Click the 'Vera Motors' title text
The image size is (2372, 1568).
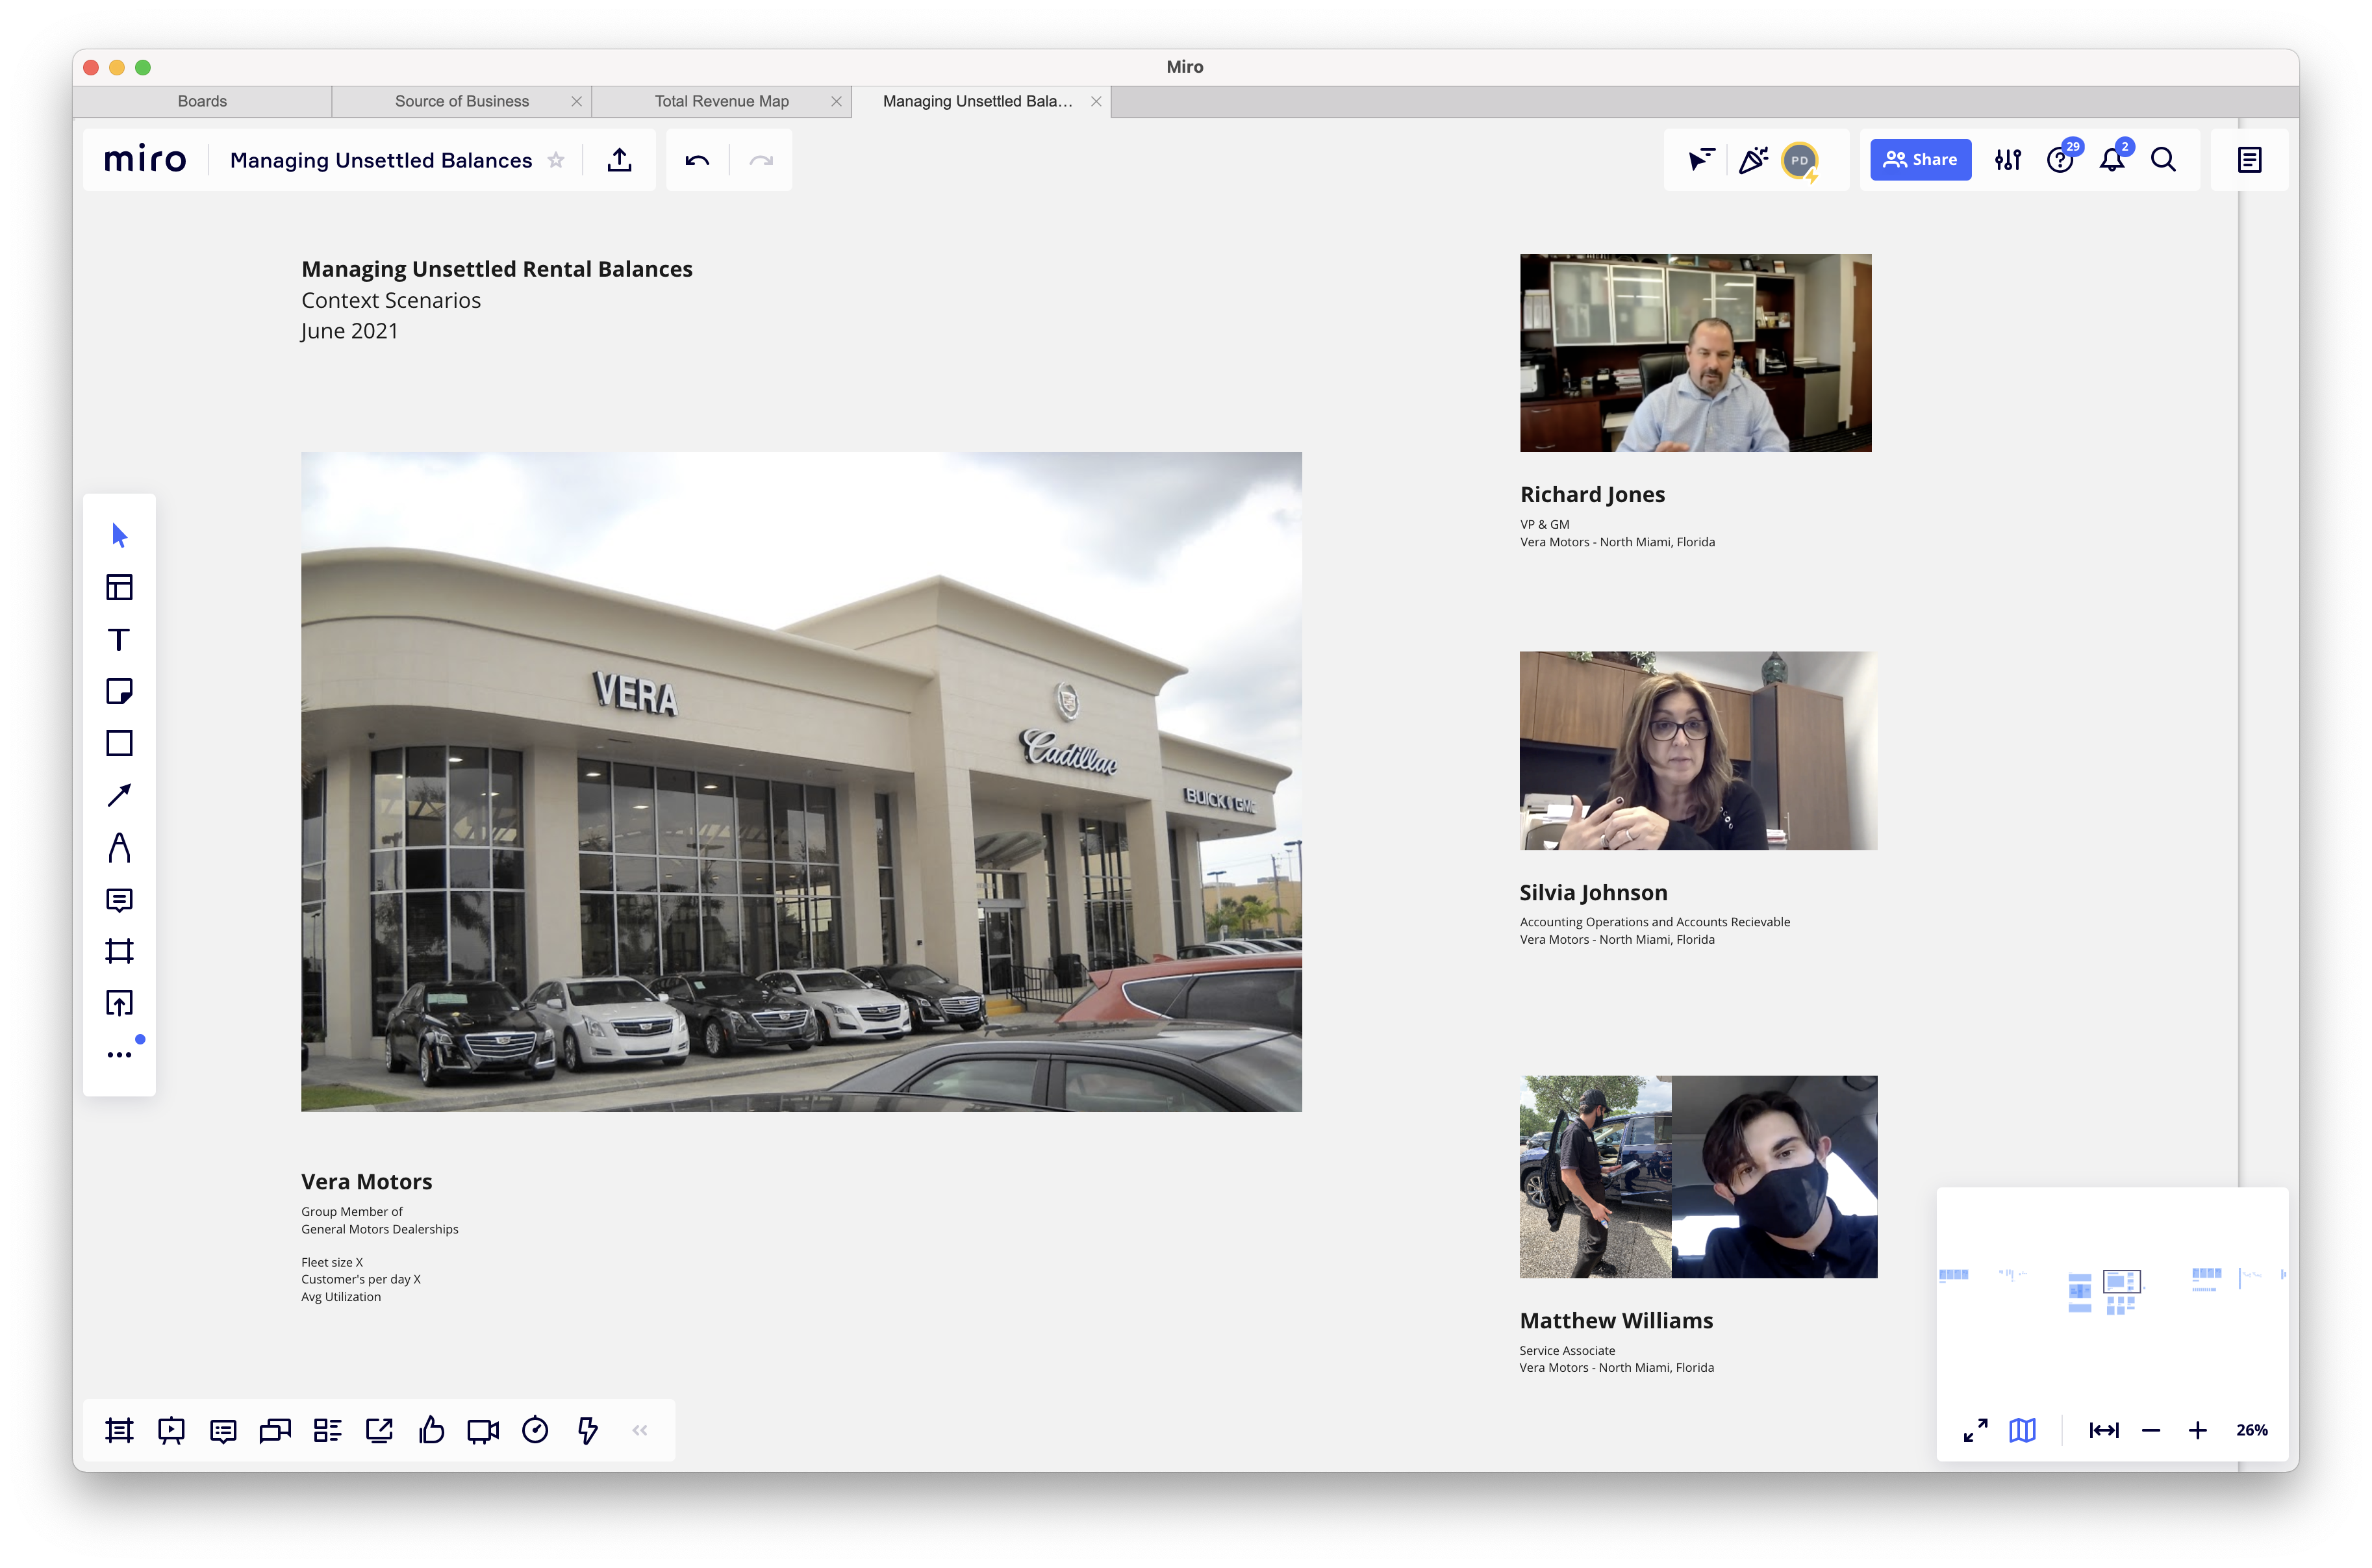click(366, 1181)
